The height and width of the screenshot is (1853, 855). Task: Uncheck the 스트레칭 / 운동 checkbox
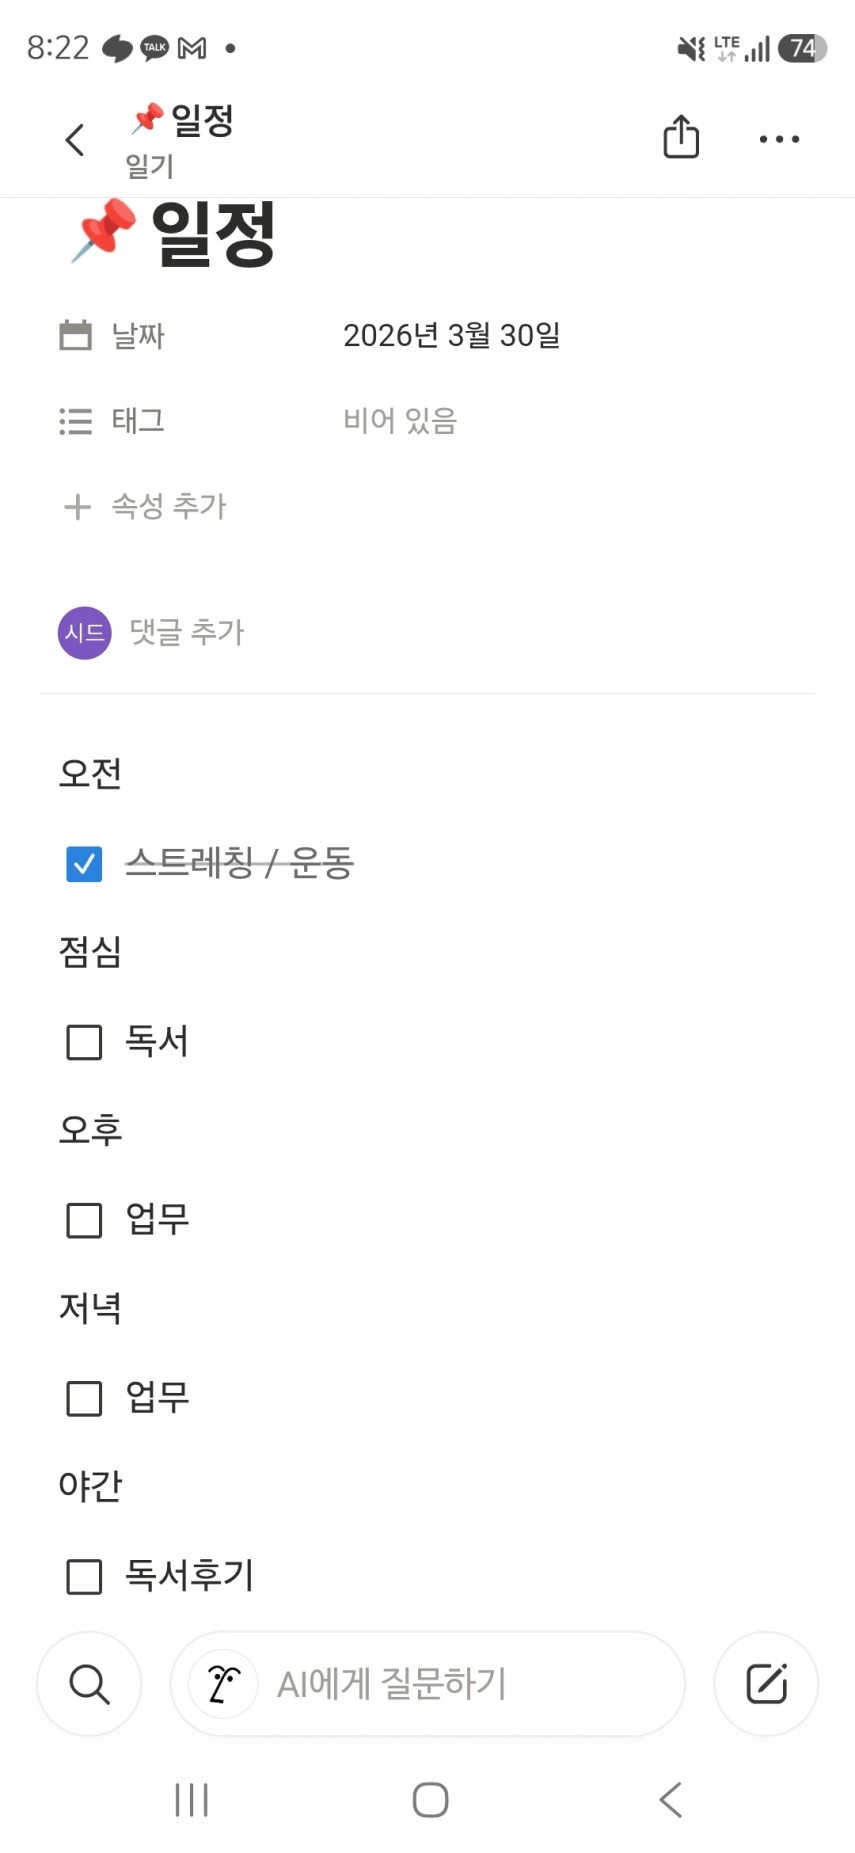click(x=84, y=864)
